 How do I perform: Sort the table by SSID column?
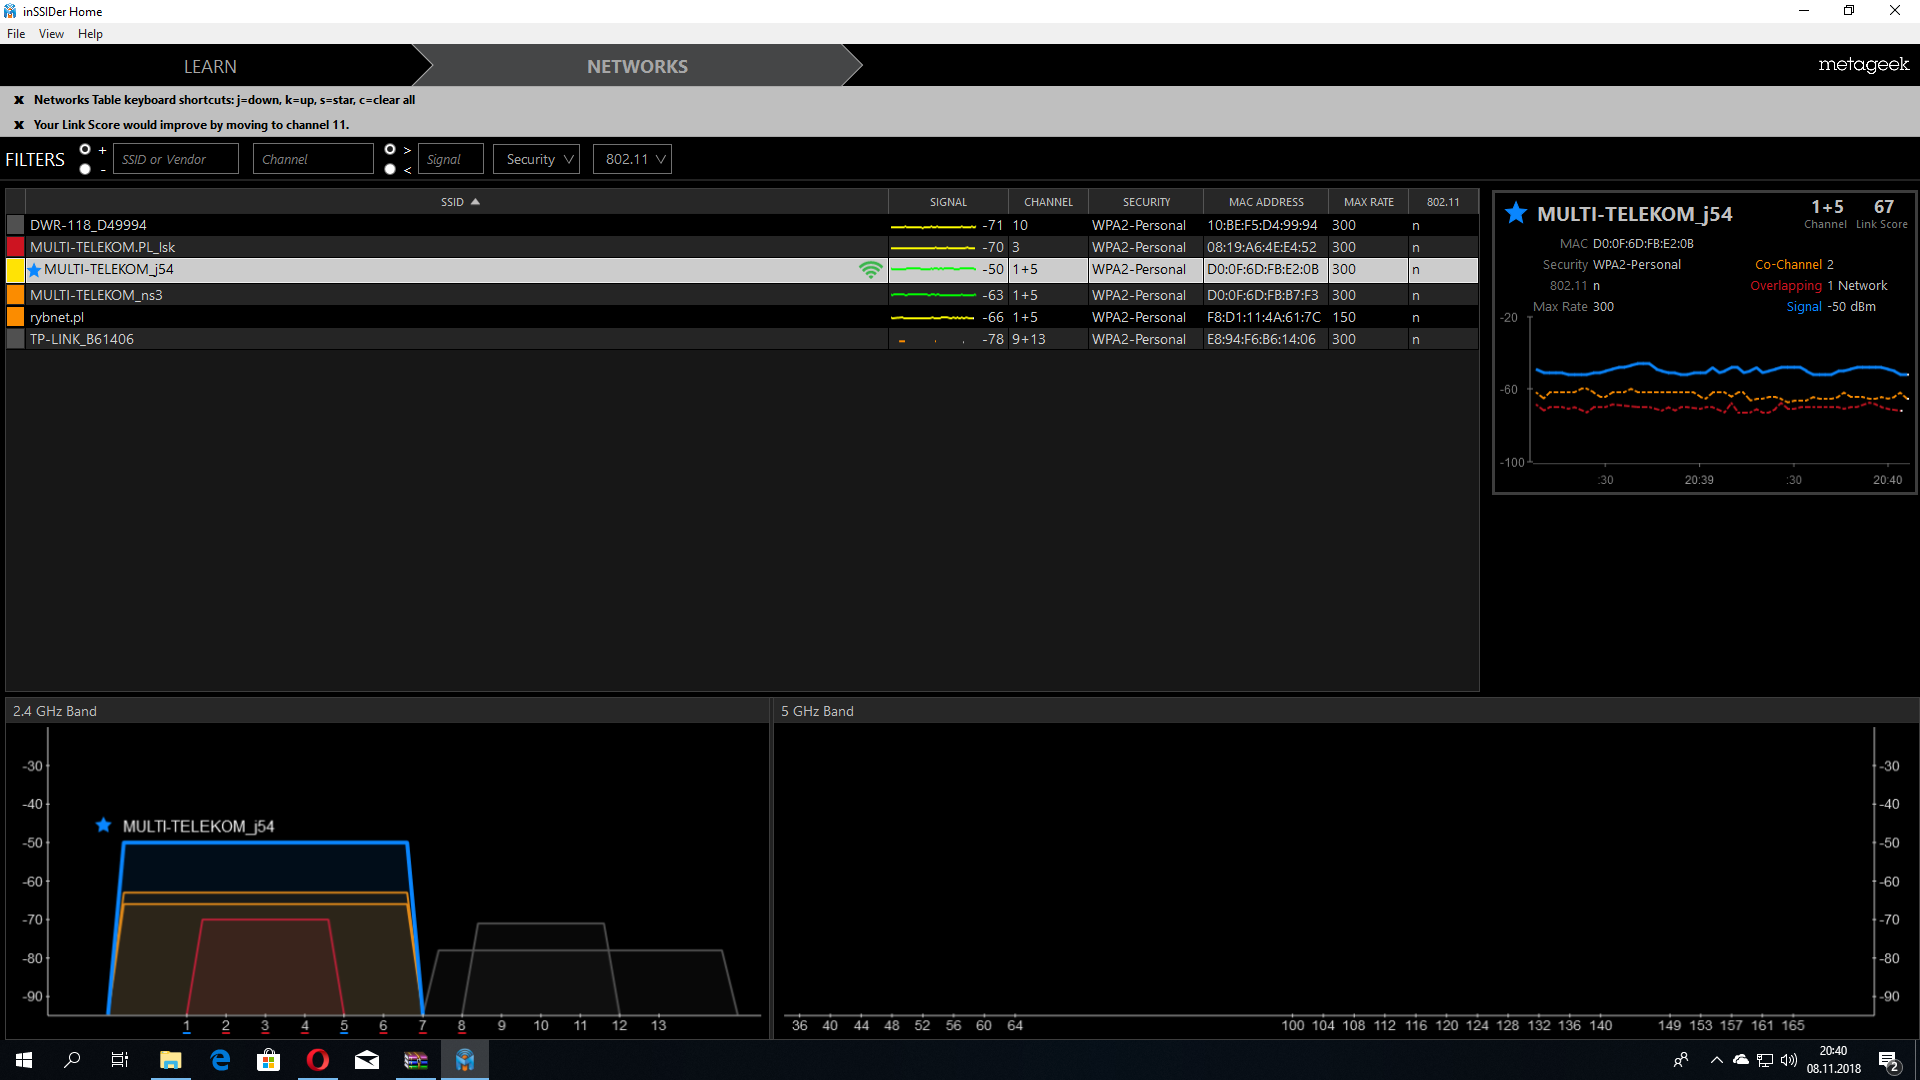tap(459, 202)
